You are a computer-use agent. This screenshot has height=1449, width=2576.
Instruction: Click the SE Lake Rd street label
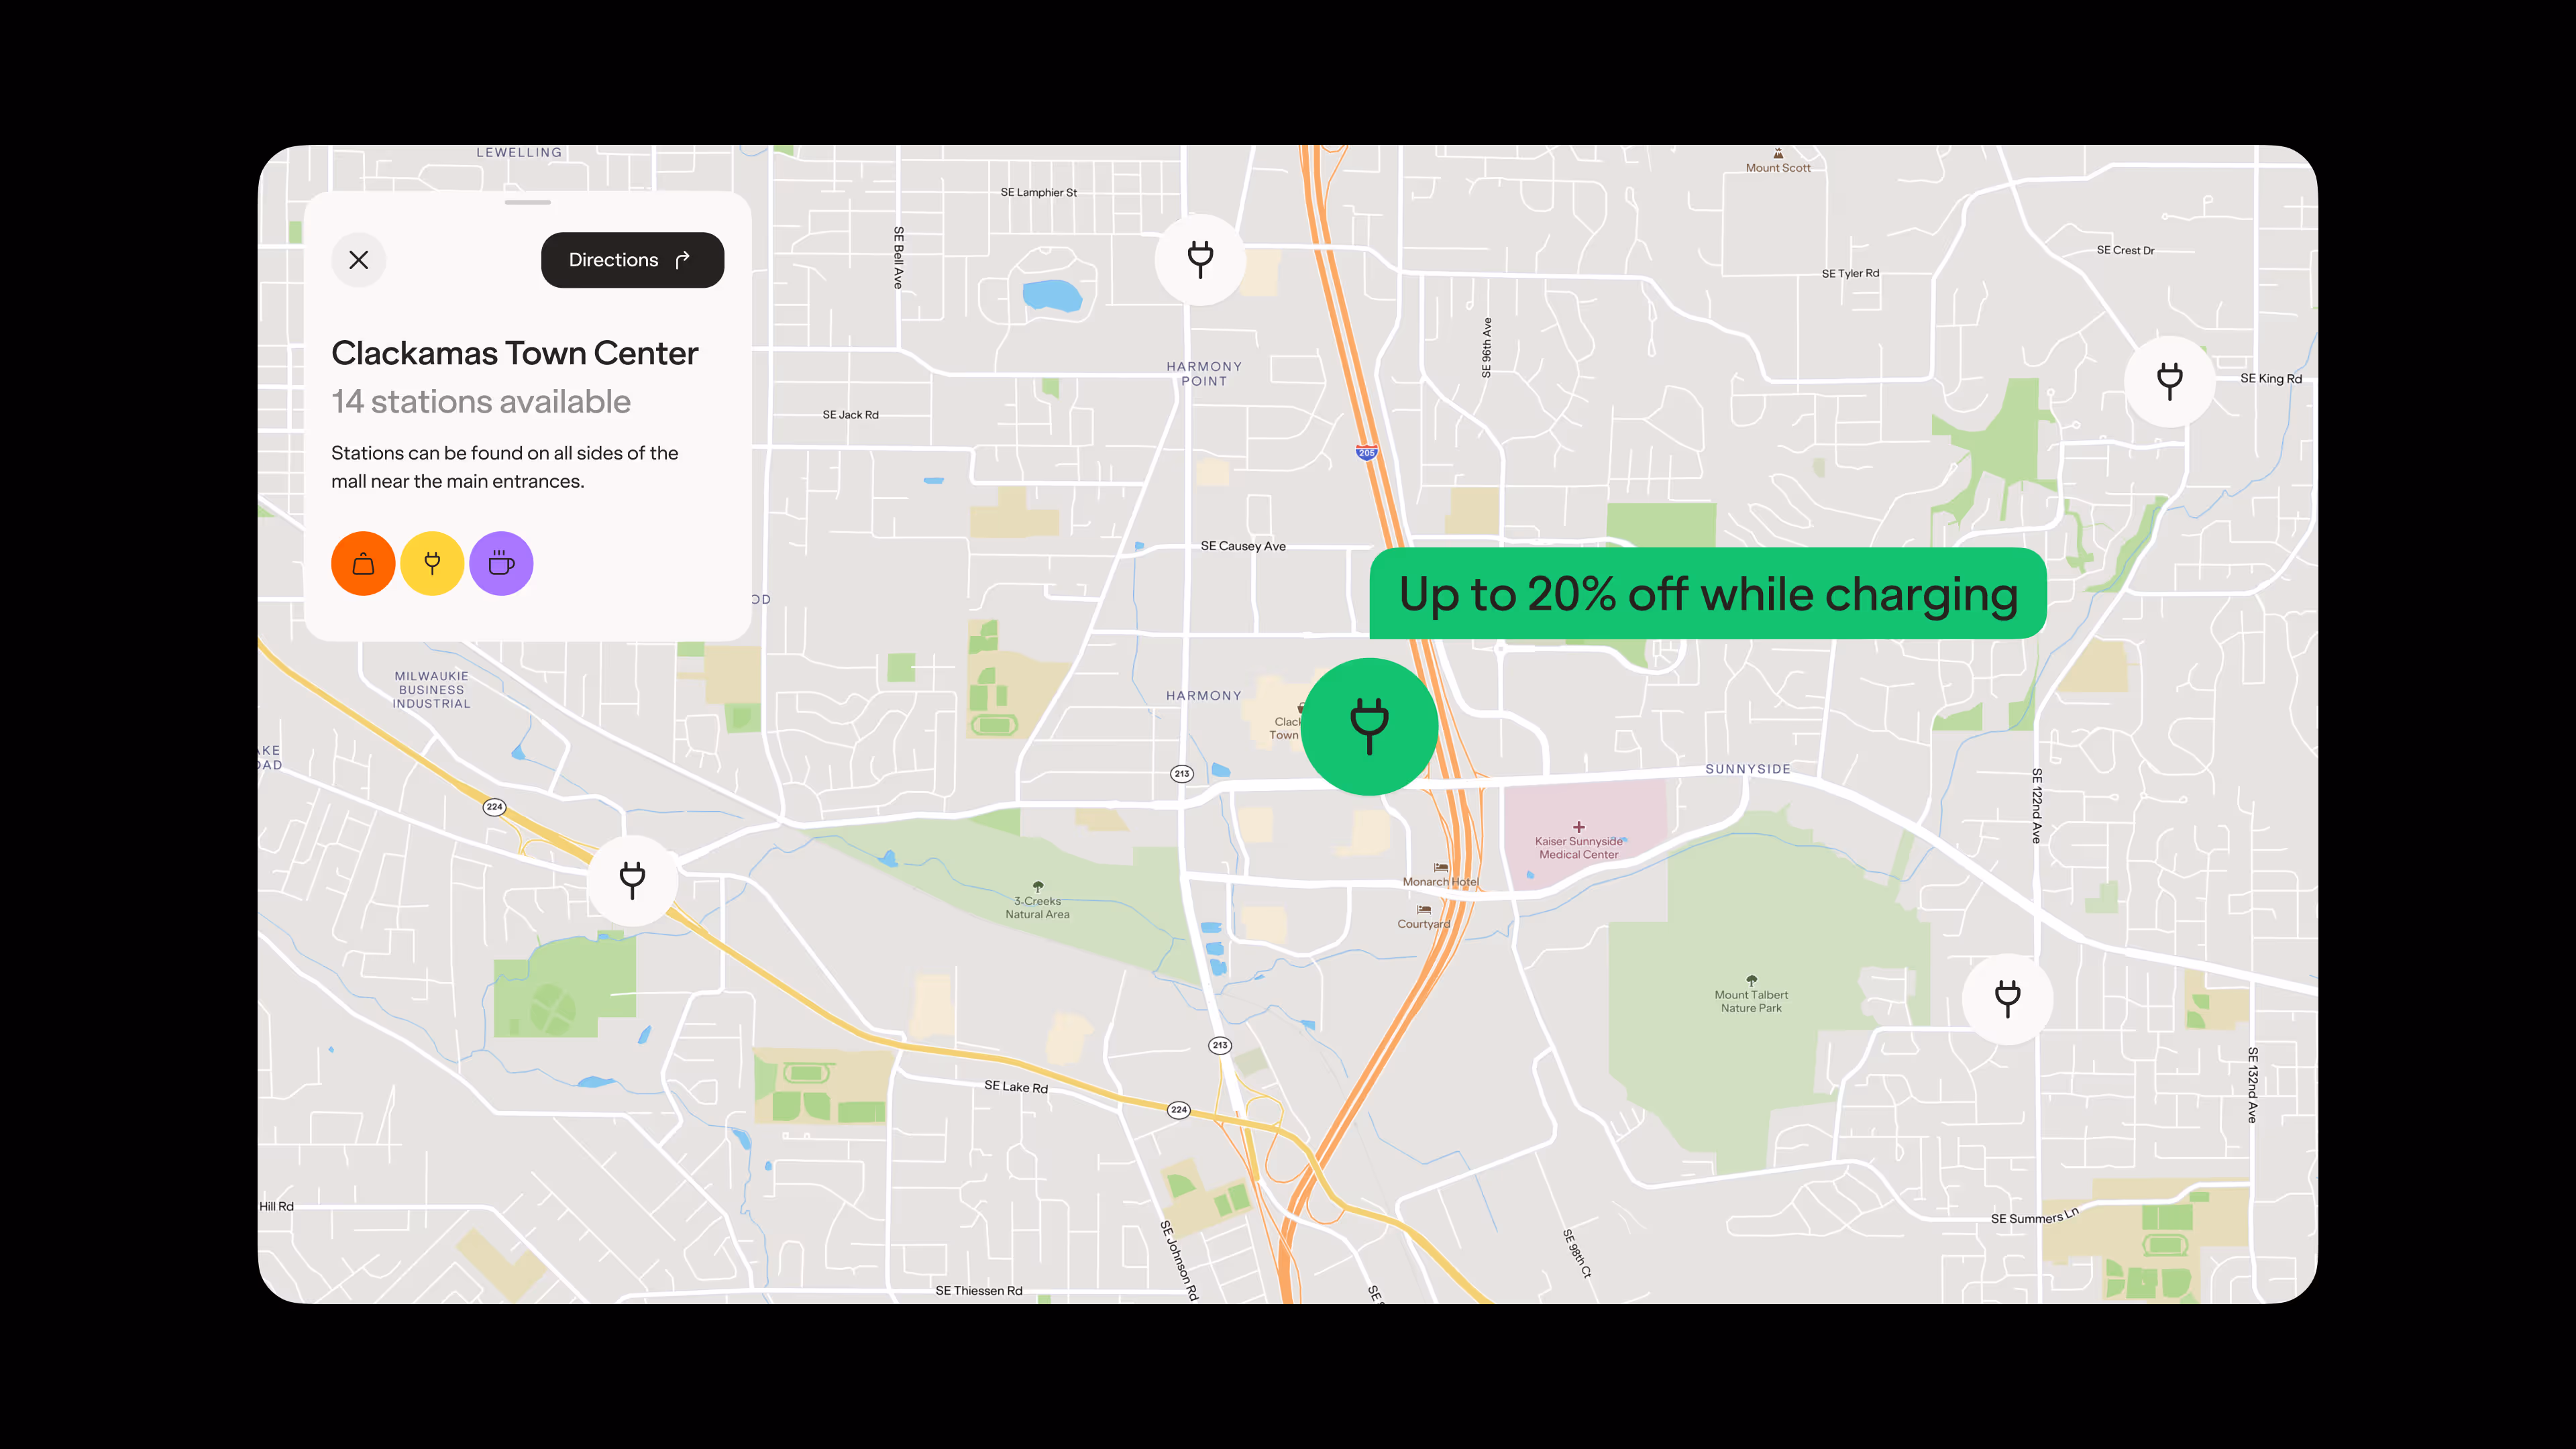[1016, 1086]
